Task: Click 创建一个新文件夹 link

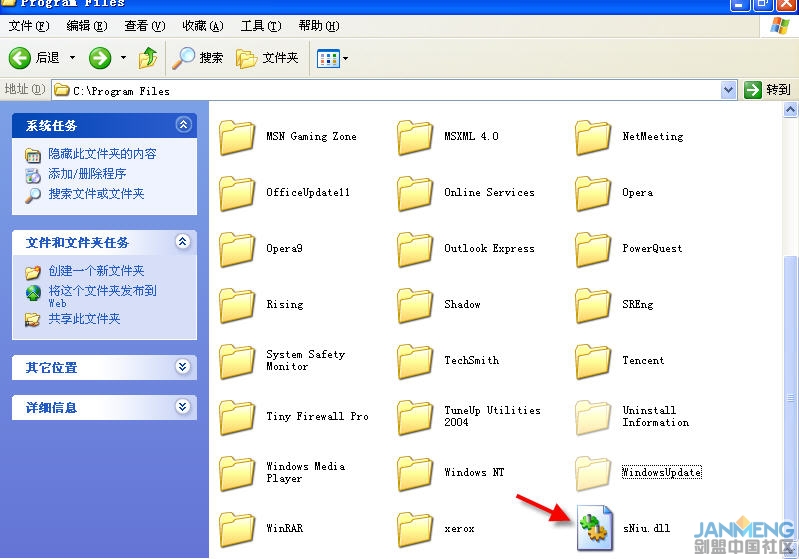Action: tap(96, 271)
